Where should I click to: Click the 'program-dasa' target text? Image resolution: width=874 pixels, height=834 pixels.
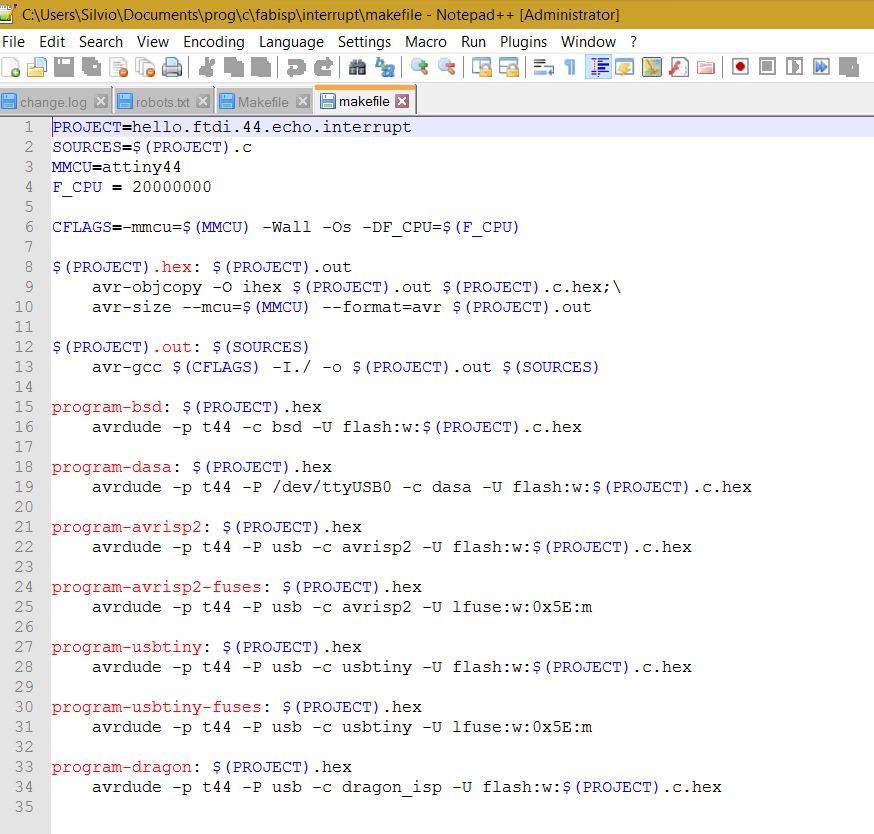point(111,467)
